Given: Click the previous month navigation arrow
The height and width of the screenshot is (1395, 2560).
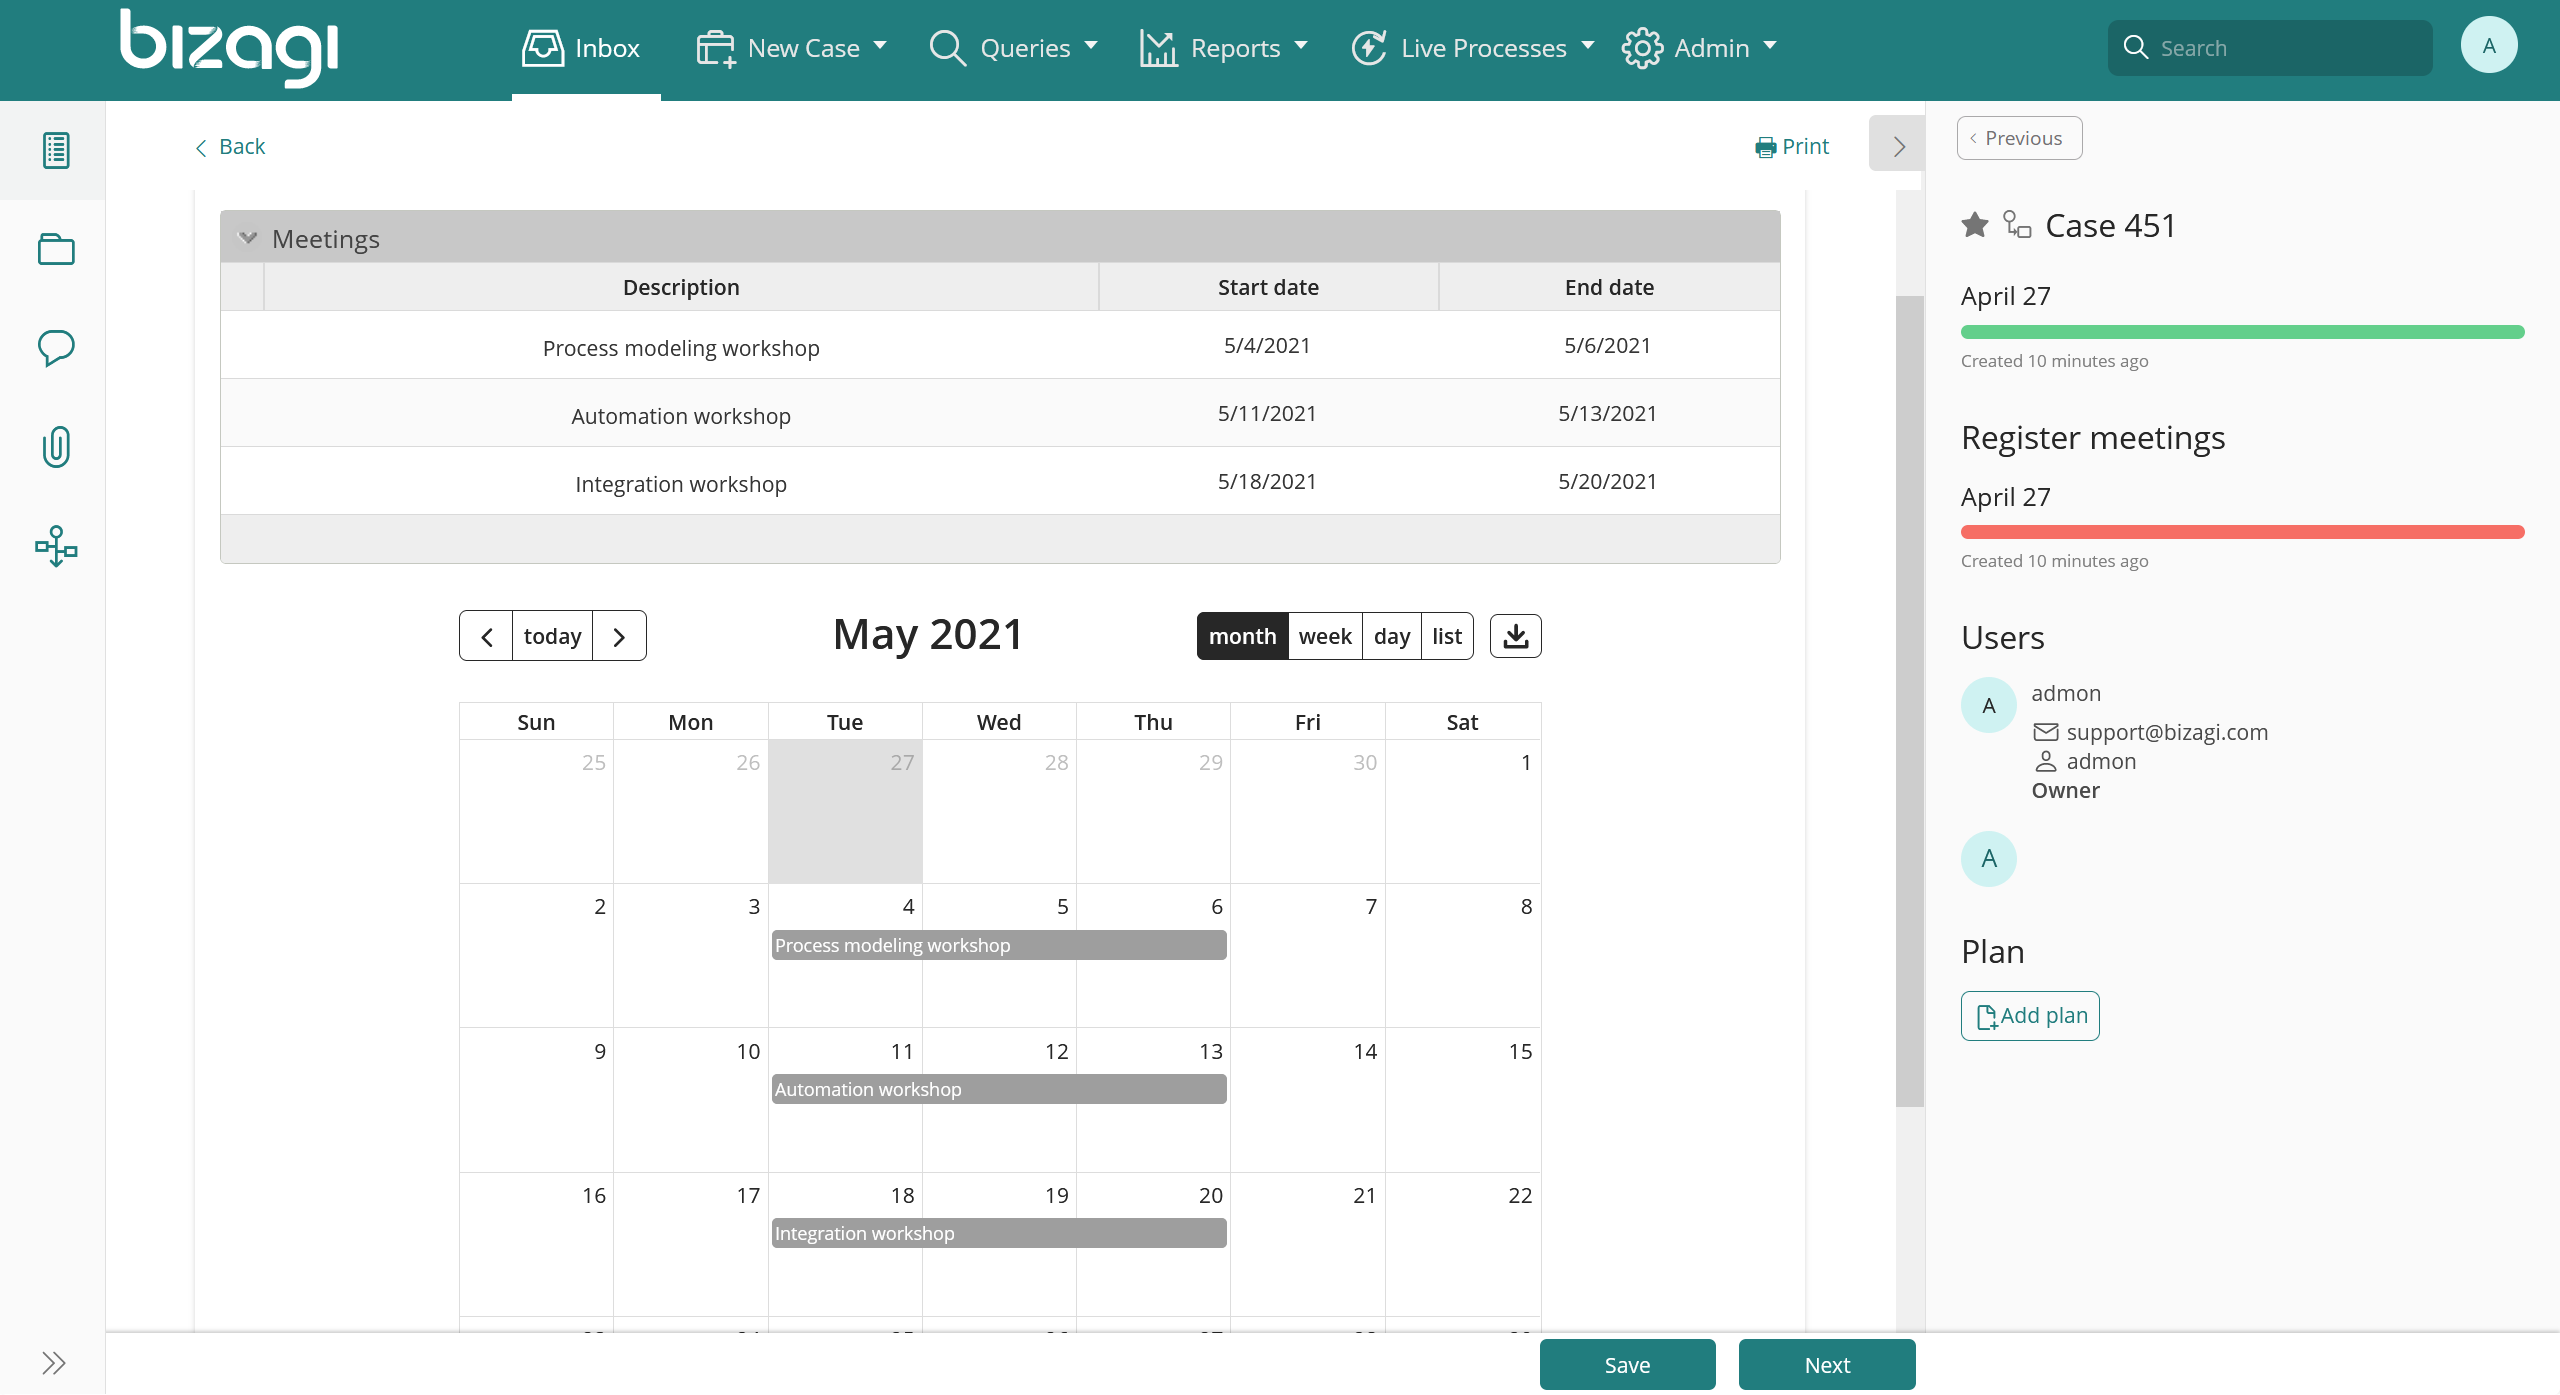Looking at the screenshot, I should click(x=488, y=634).
